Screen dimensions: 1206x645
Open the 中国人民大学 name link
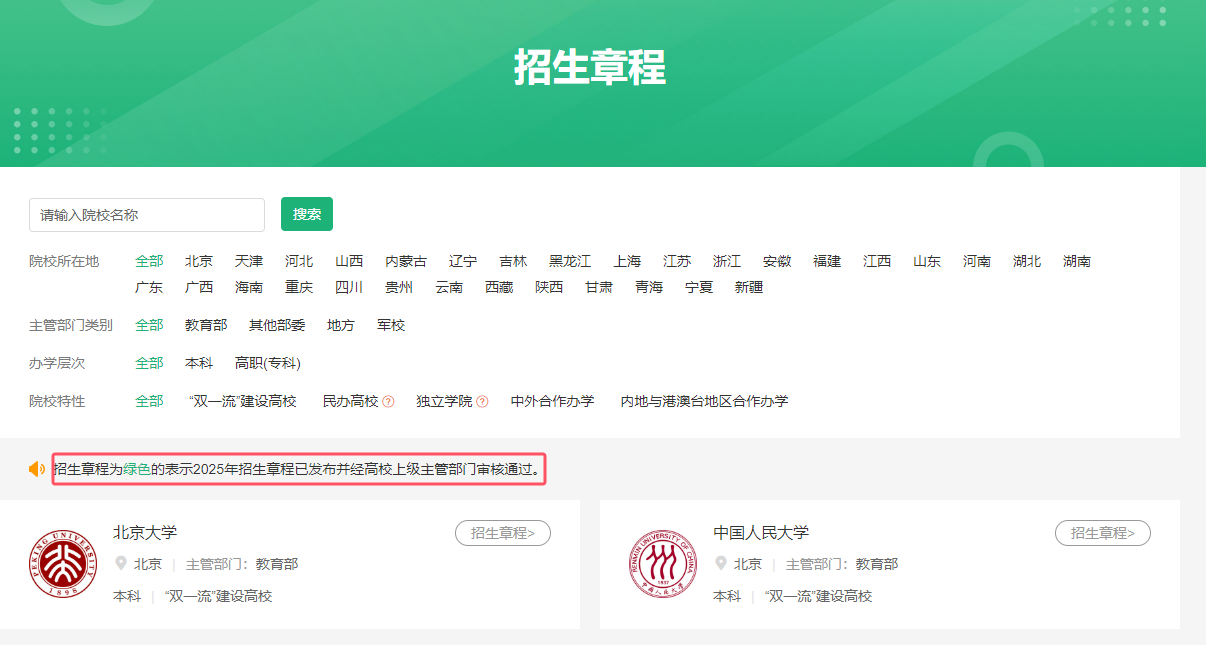[761, 532]
